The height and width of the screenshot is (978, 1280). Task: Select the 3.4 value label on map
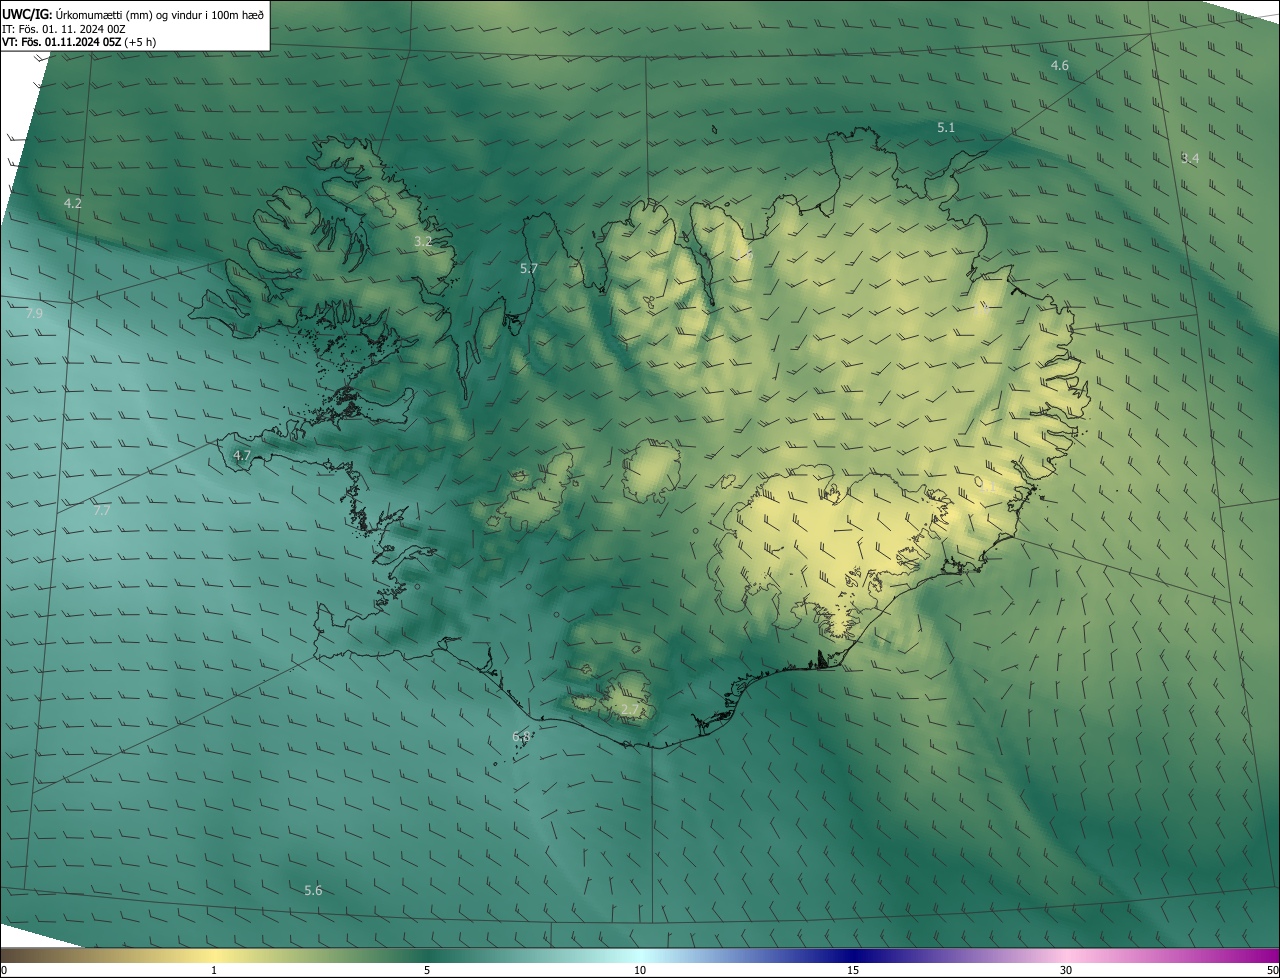1190,158
